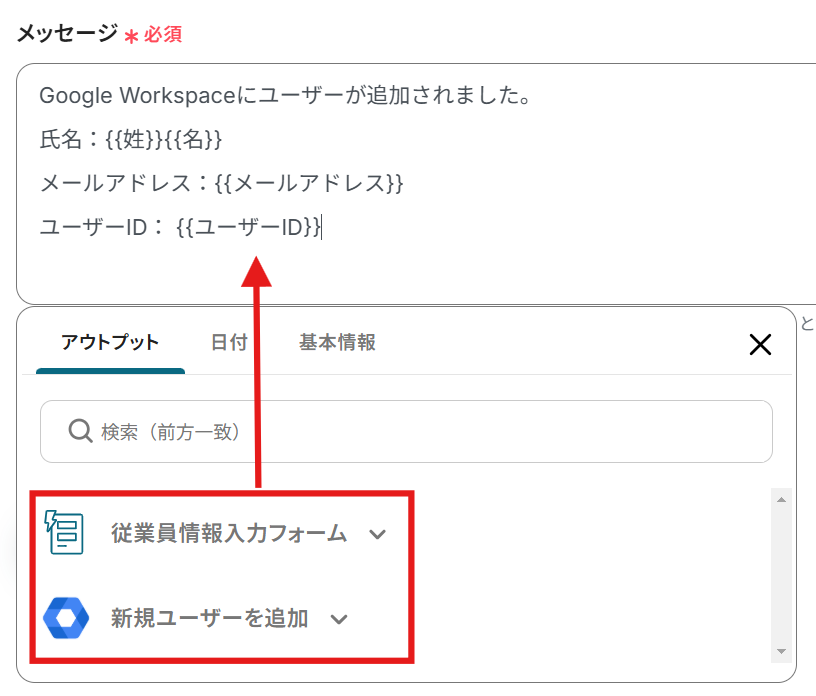Open the 日付 tab
The height and width of the screenshot is (696, 816).
point(229,342)
